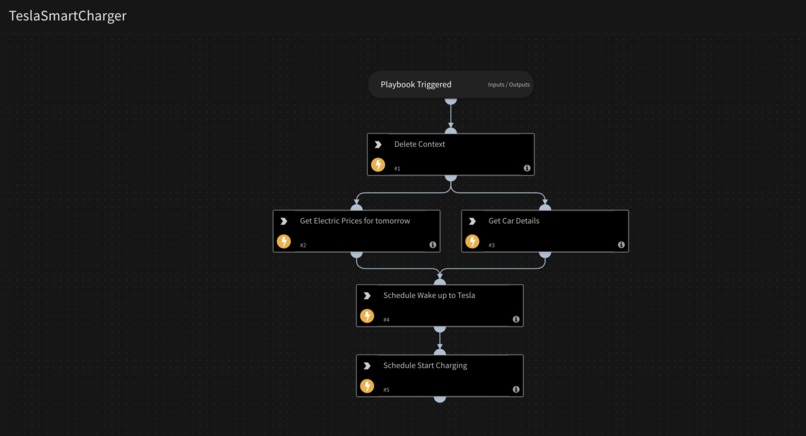
Task: Click the TeslaSmartCharger playbook title
Action: click(x=67, y=16)
